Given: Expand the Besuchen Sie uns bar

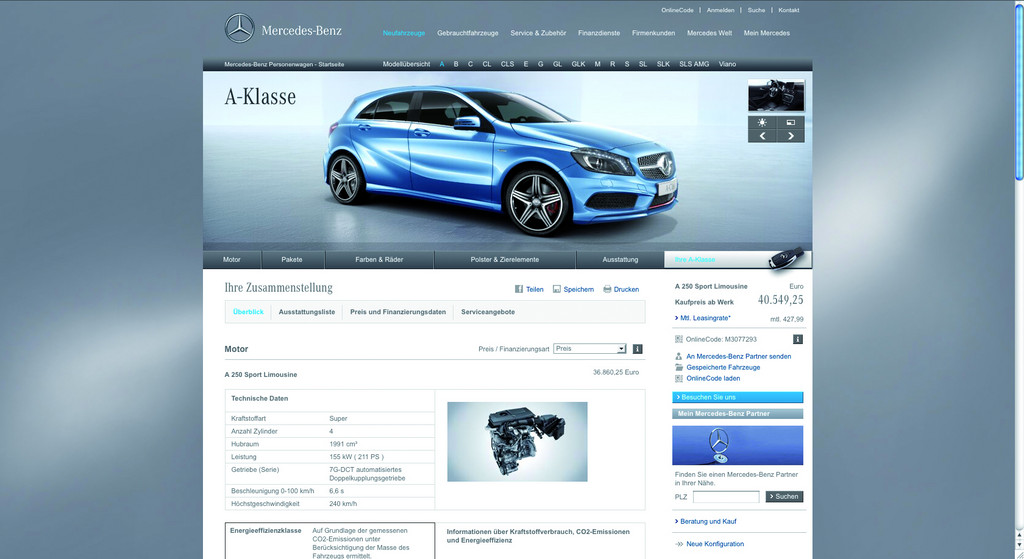Looking at the screenshot, I should (x=737, y=397).
